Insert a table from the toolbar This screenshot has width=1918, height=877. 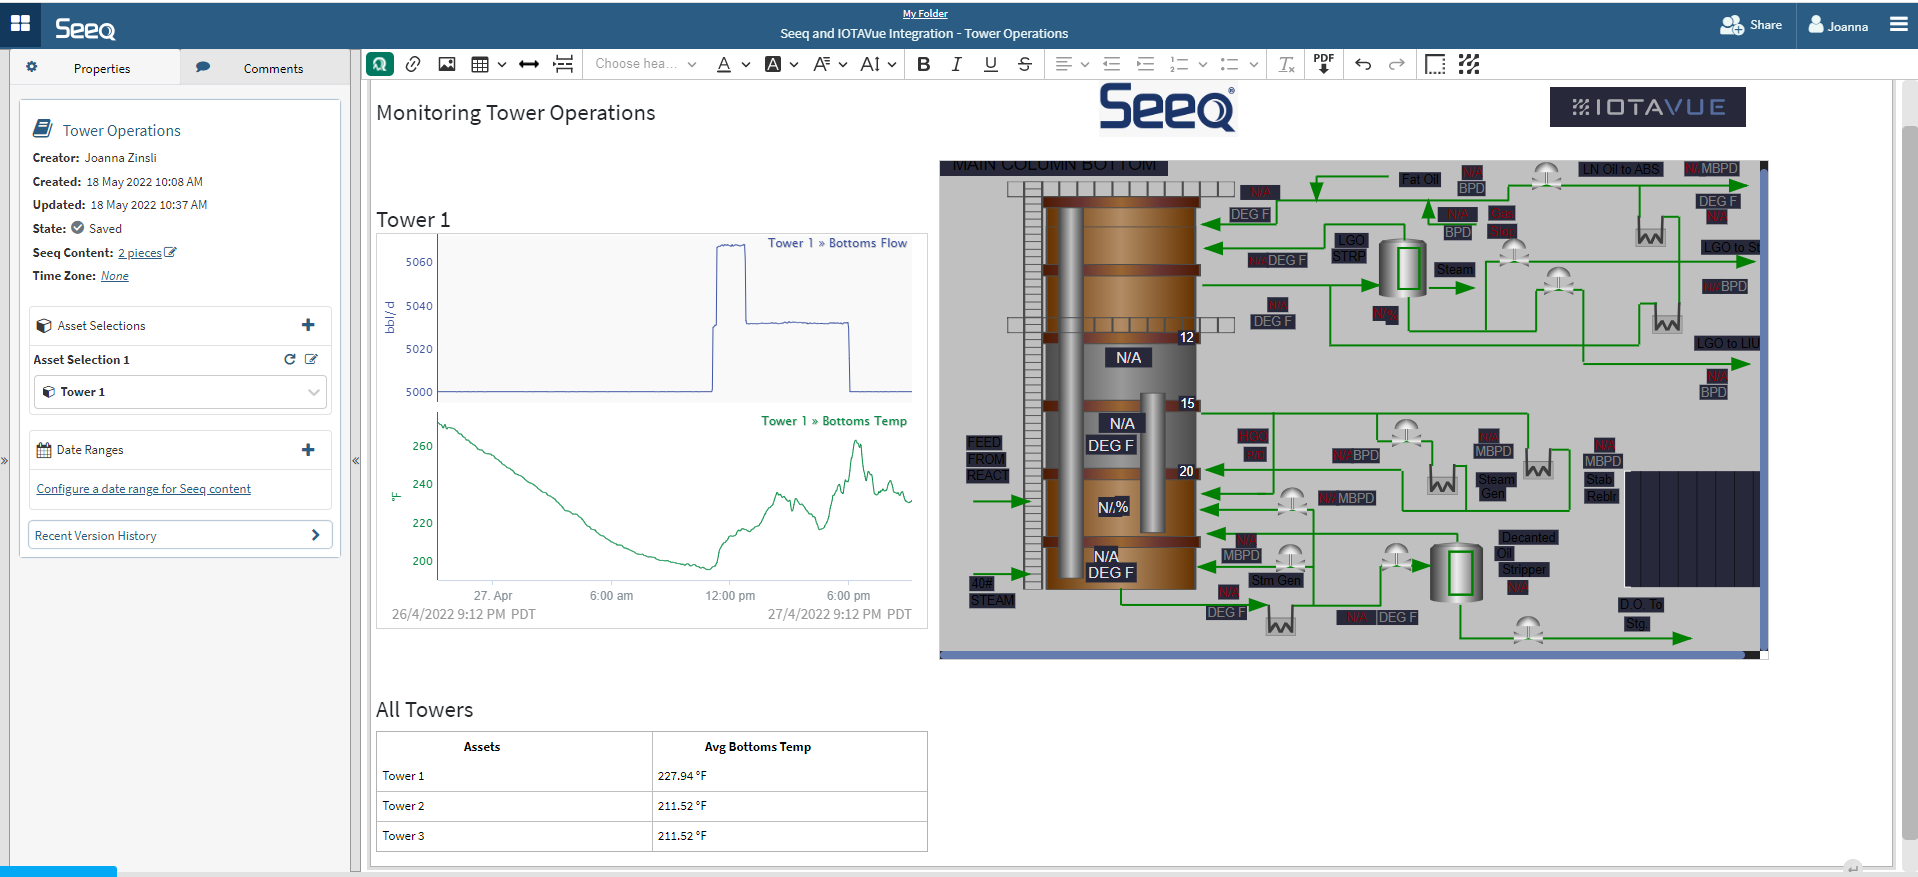tap(480, 64)
